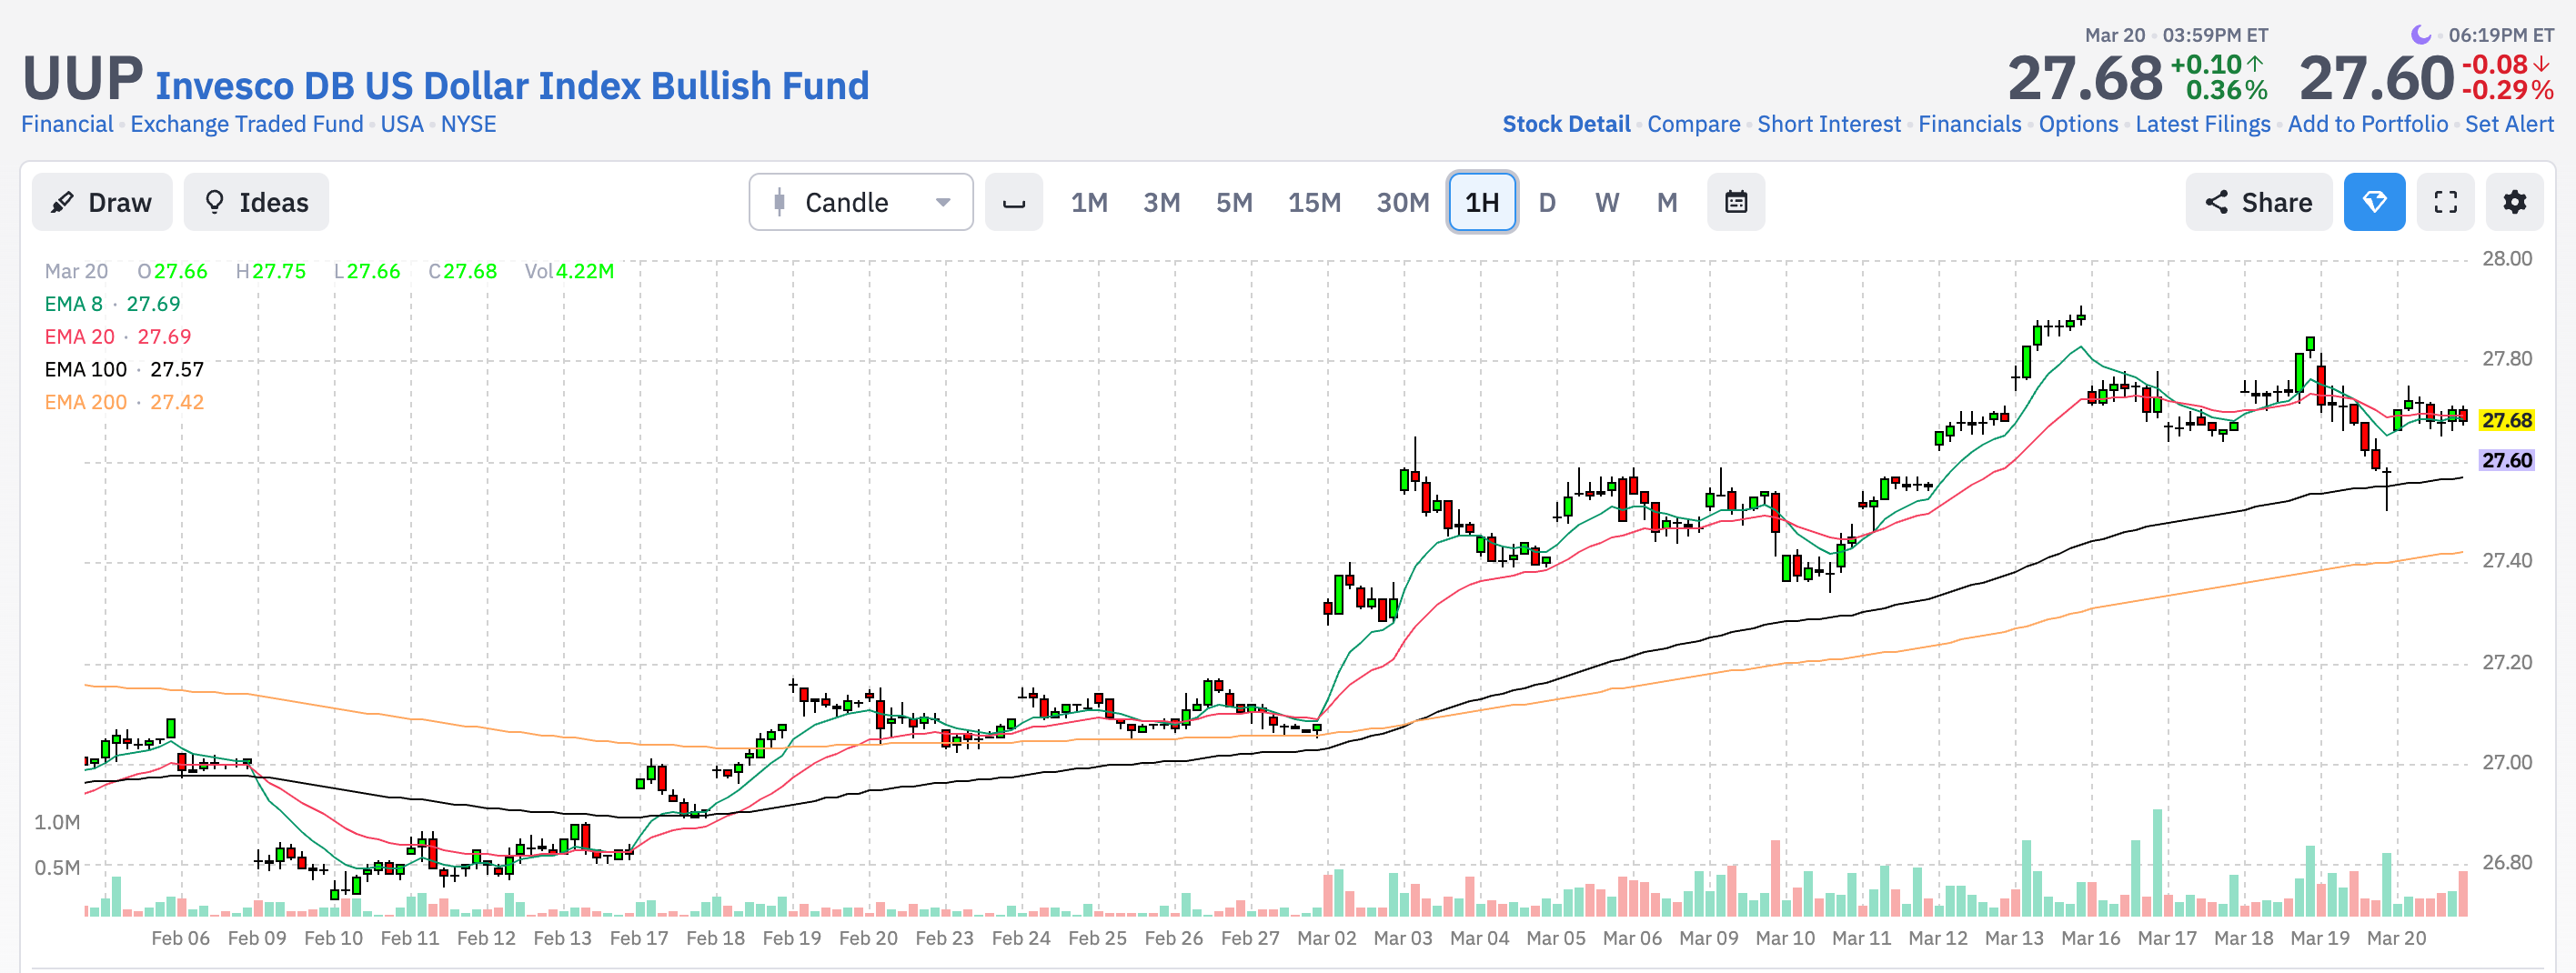Select the 3M timeframe
The height and width of the screenshot is (973, 2576).
click(x=1162, y=202)
